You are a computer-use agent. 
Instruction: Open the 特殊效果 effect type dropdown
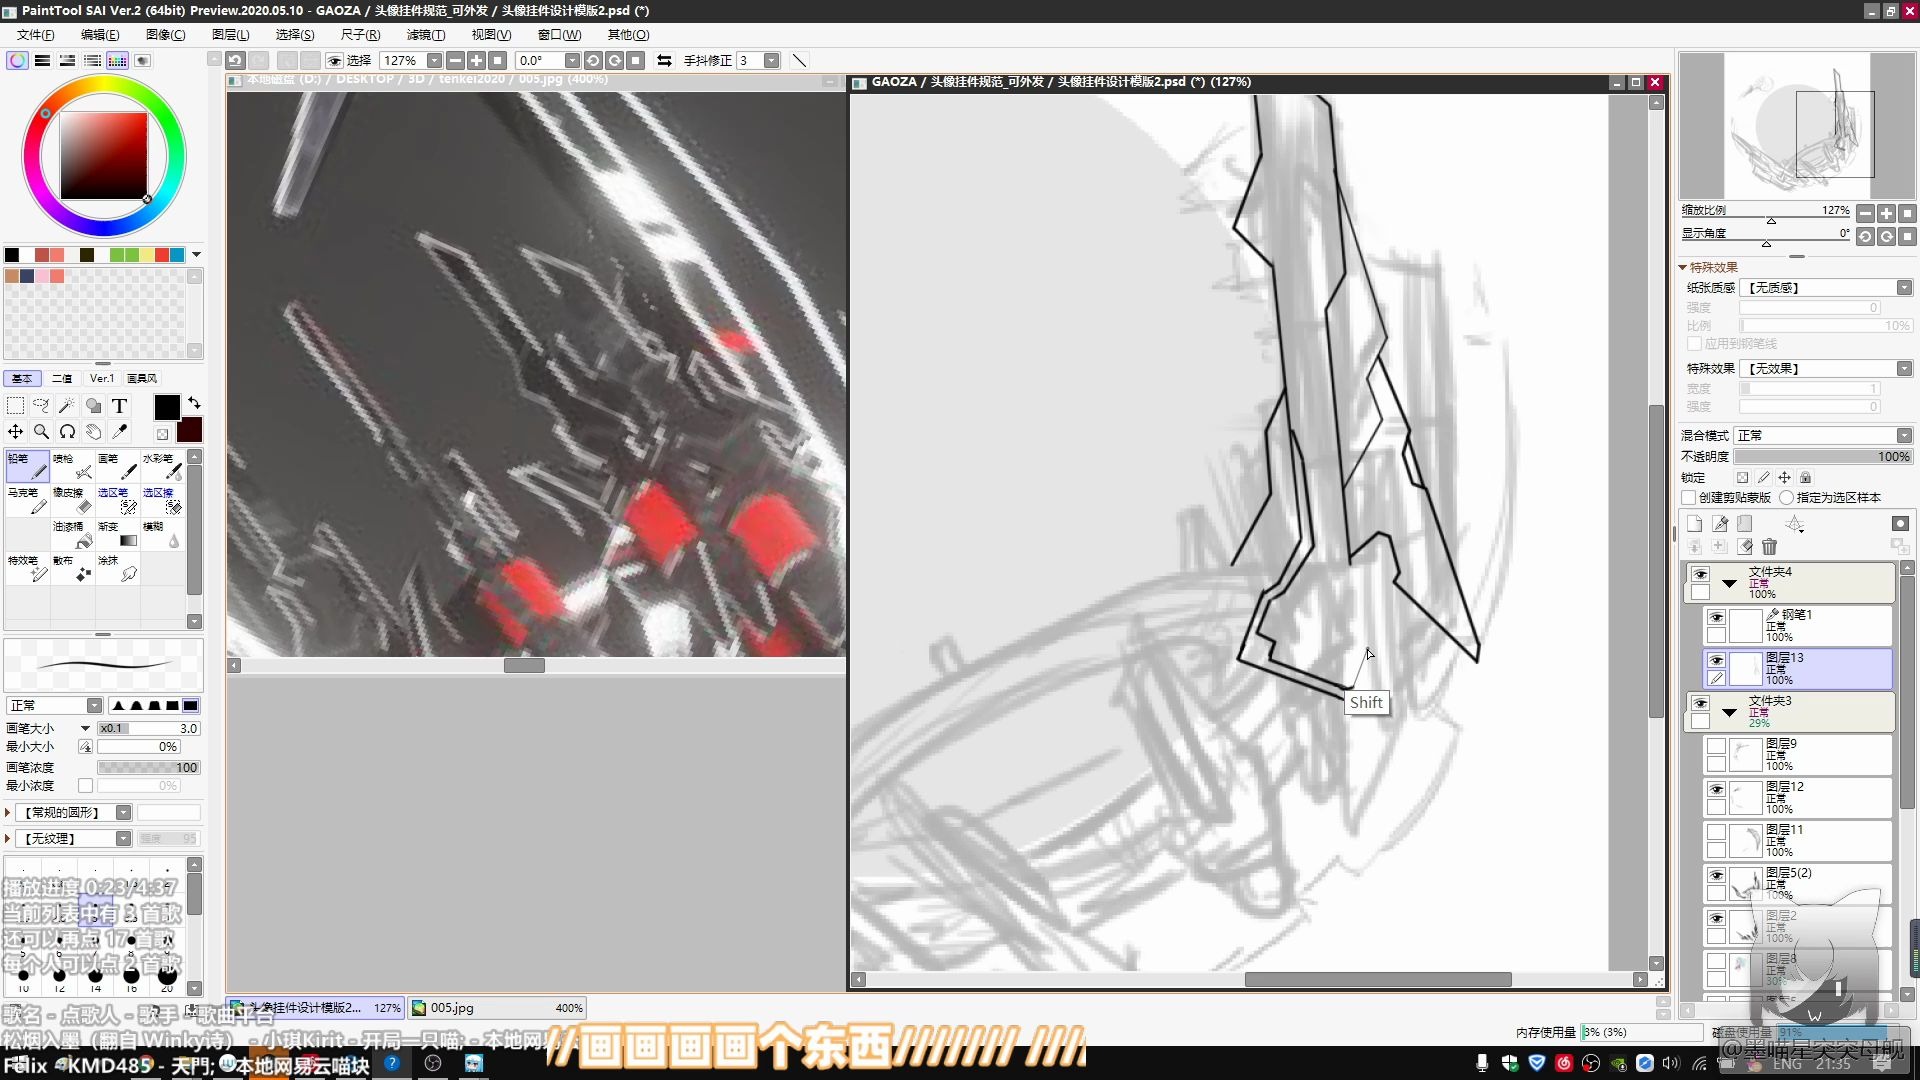click(x=1904, y=368)
